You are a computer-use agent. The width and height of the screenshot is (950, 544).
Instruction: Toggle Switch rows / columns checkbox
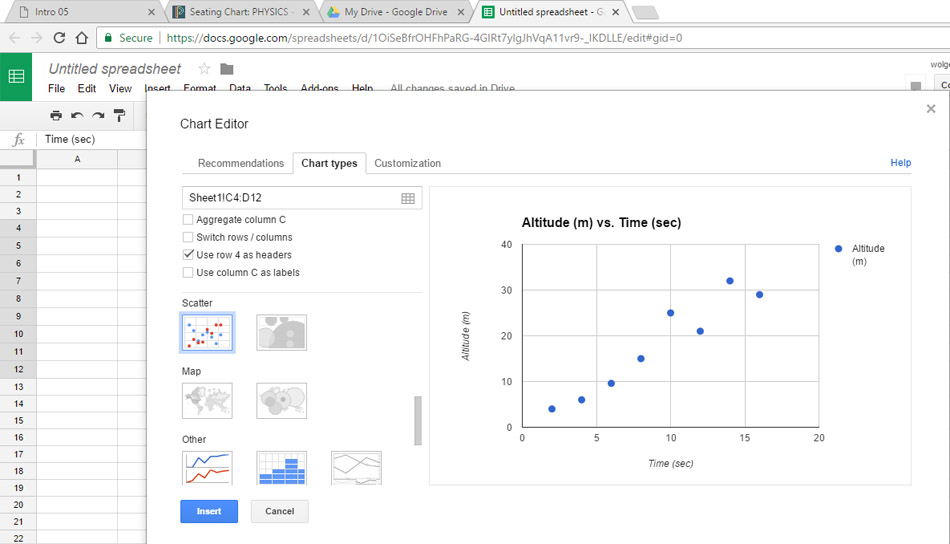(x=188, y=238)
